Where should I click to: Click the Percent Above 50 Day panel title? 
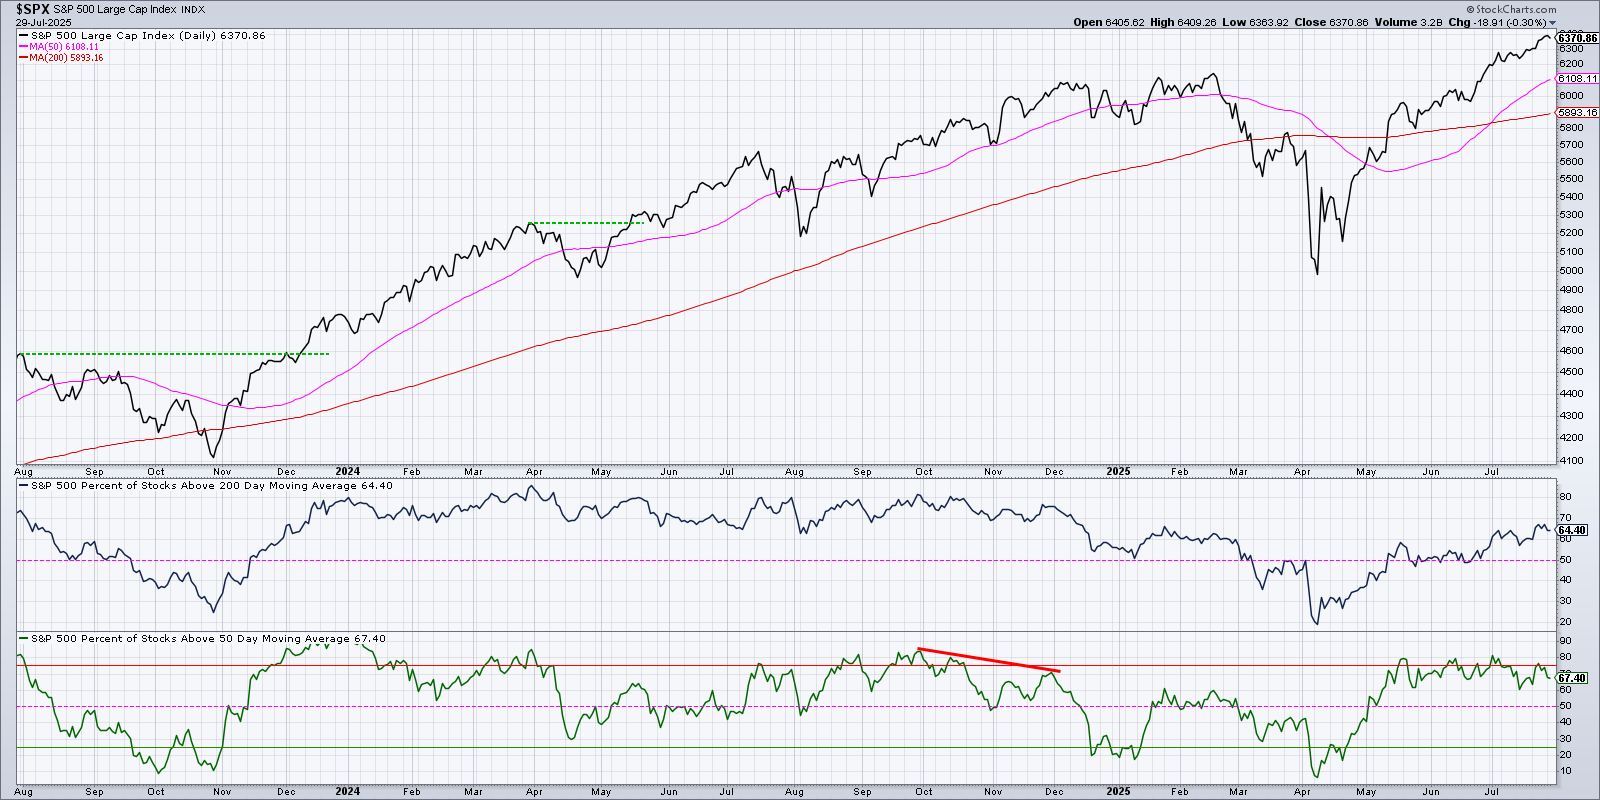tap(207, 639)
